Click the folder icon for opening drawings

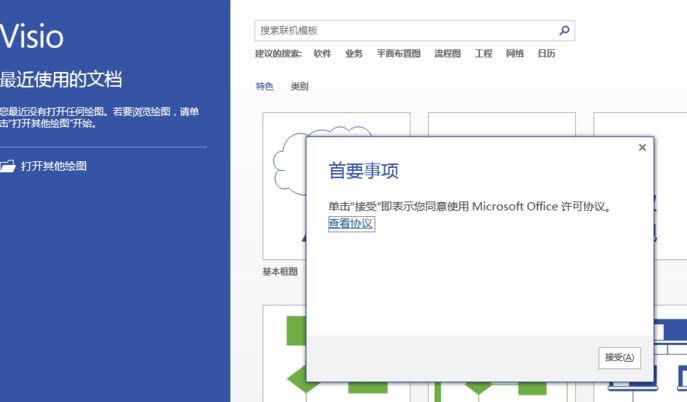[8, 166]
